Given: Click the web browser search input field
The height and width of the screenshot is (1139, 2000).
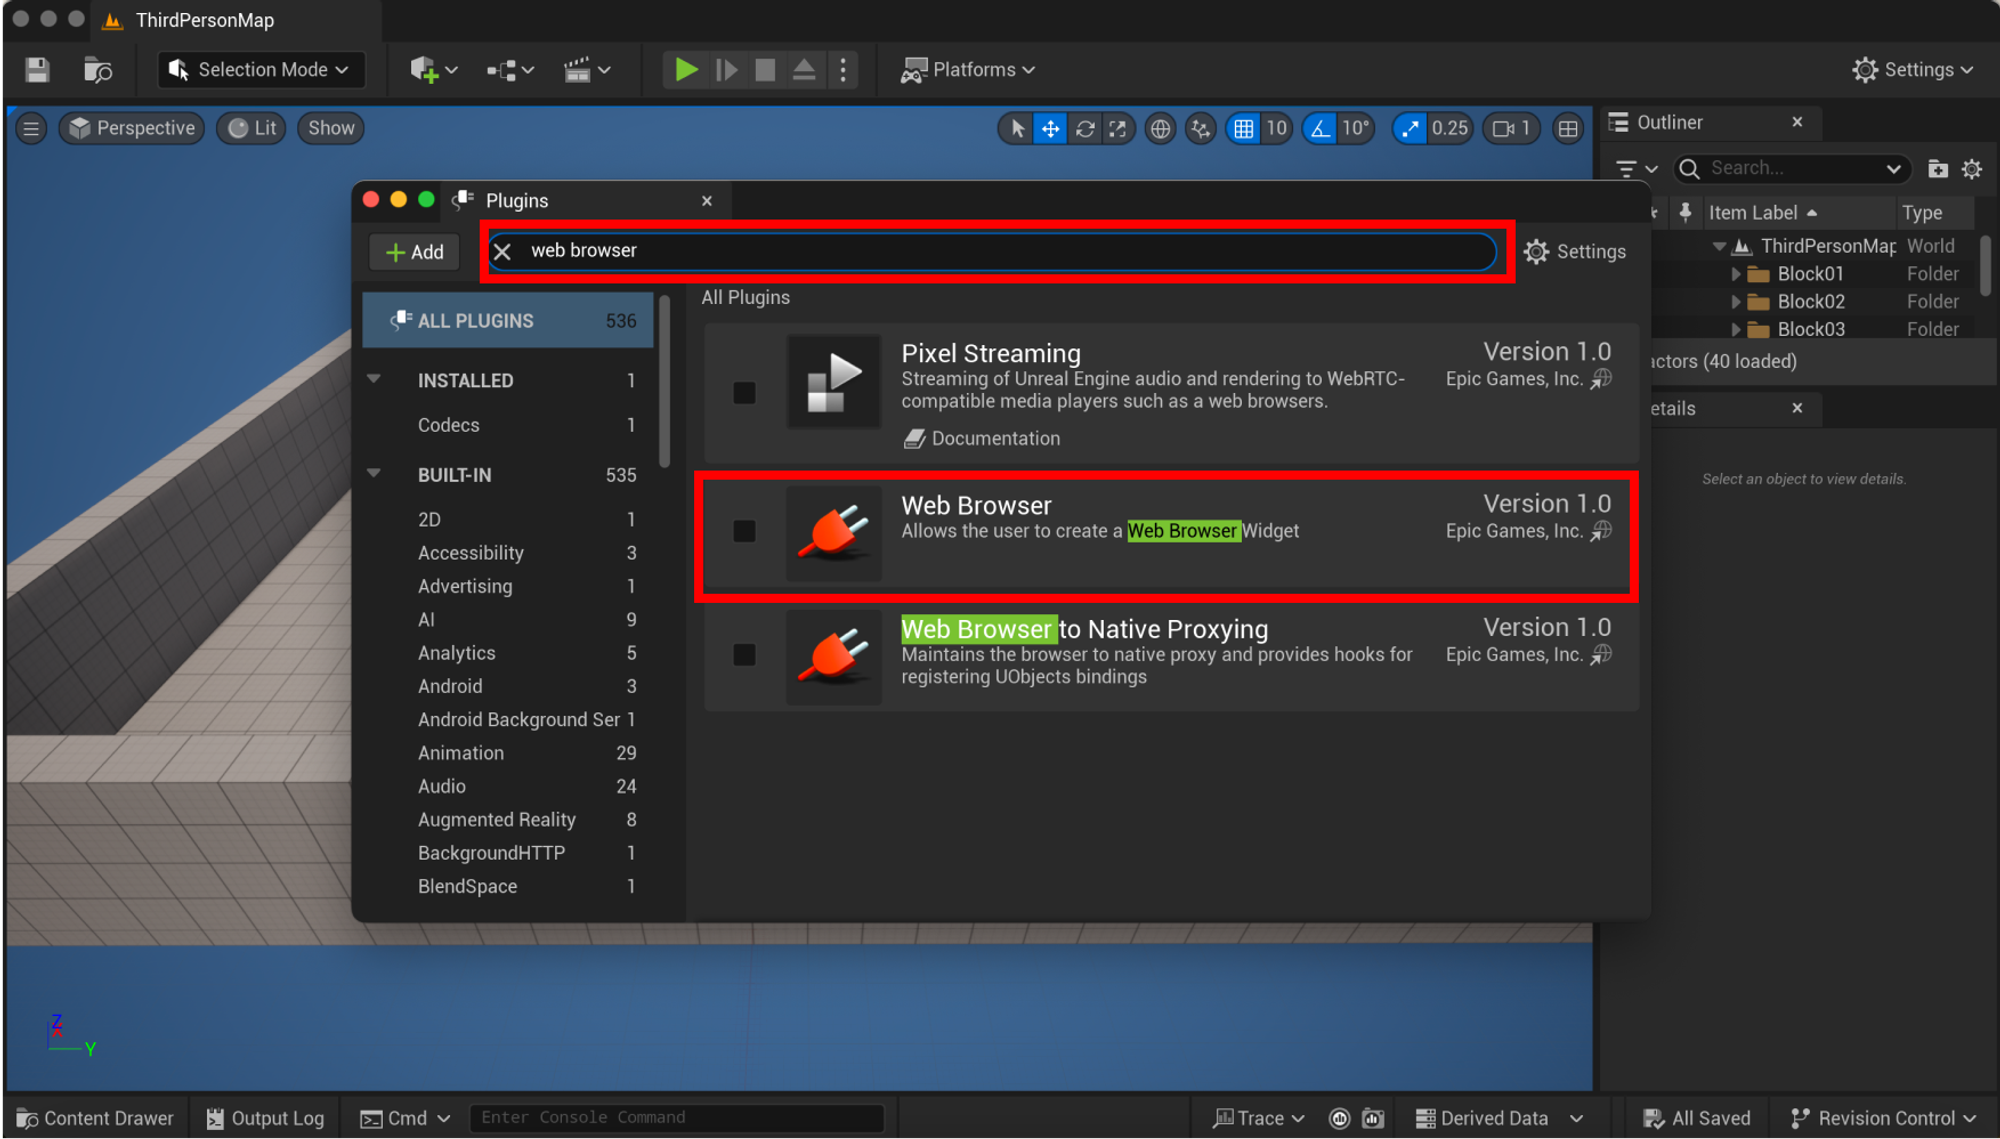Looking at the screenshot, I should click(x=997, y=250).
